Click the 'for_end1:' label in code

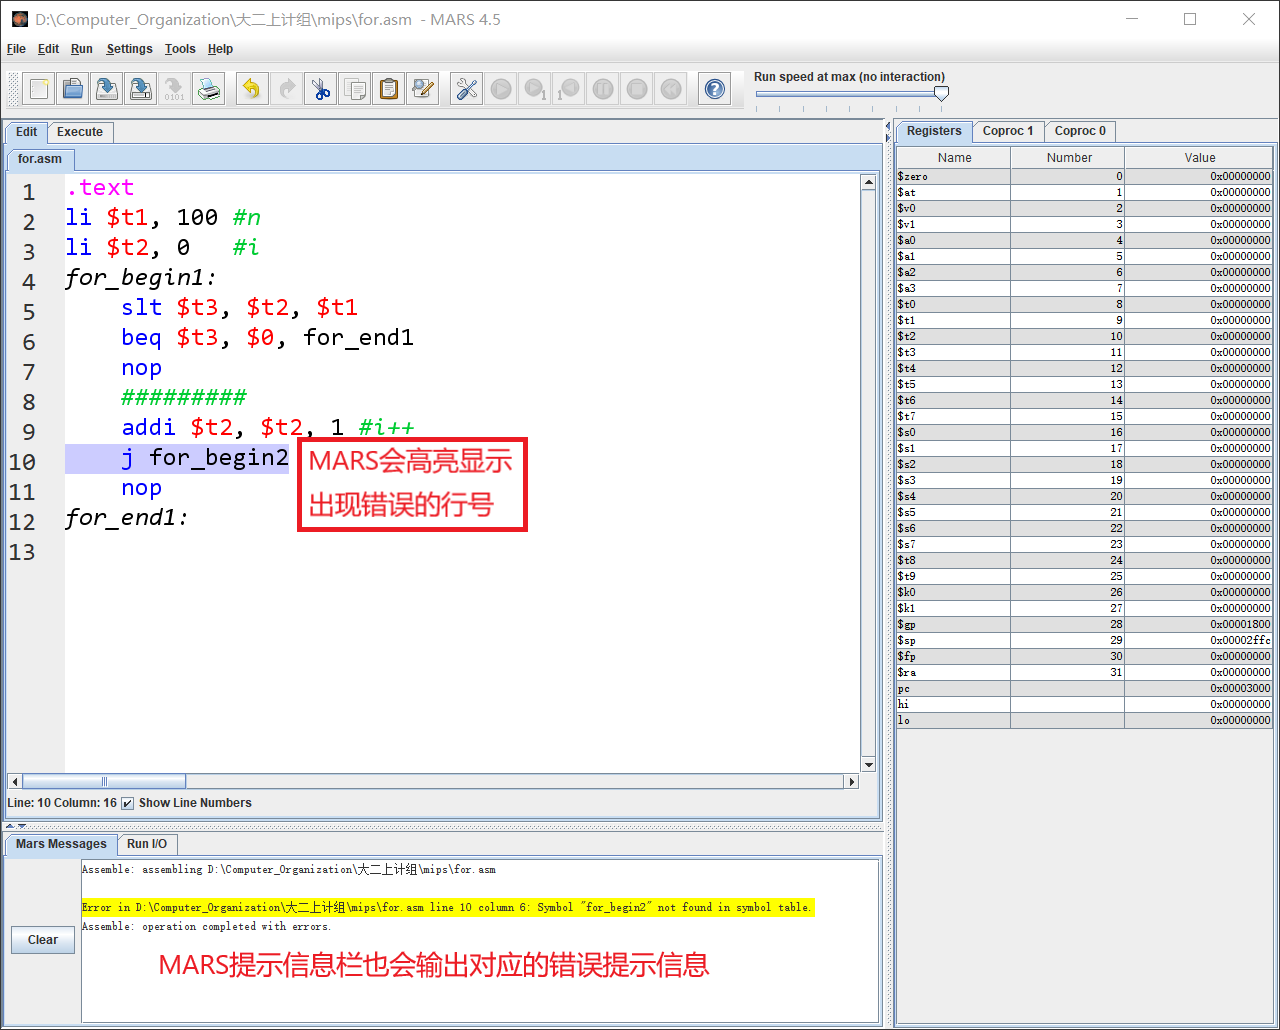click(126, 518)
